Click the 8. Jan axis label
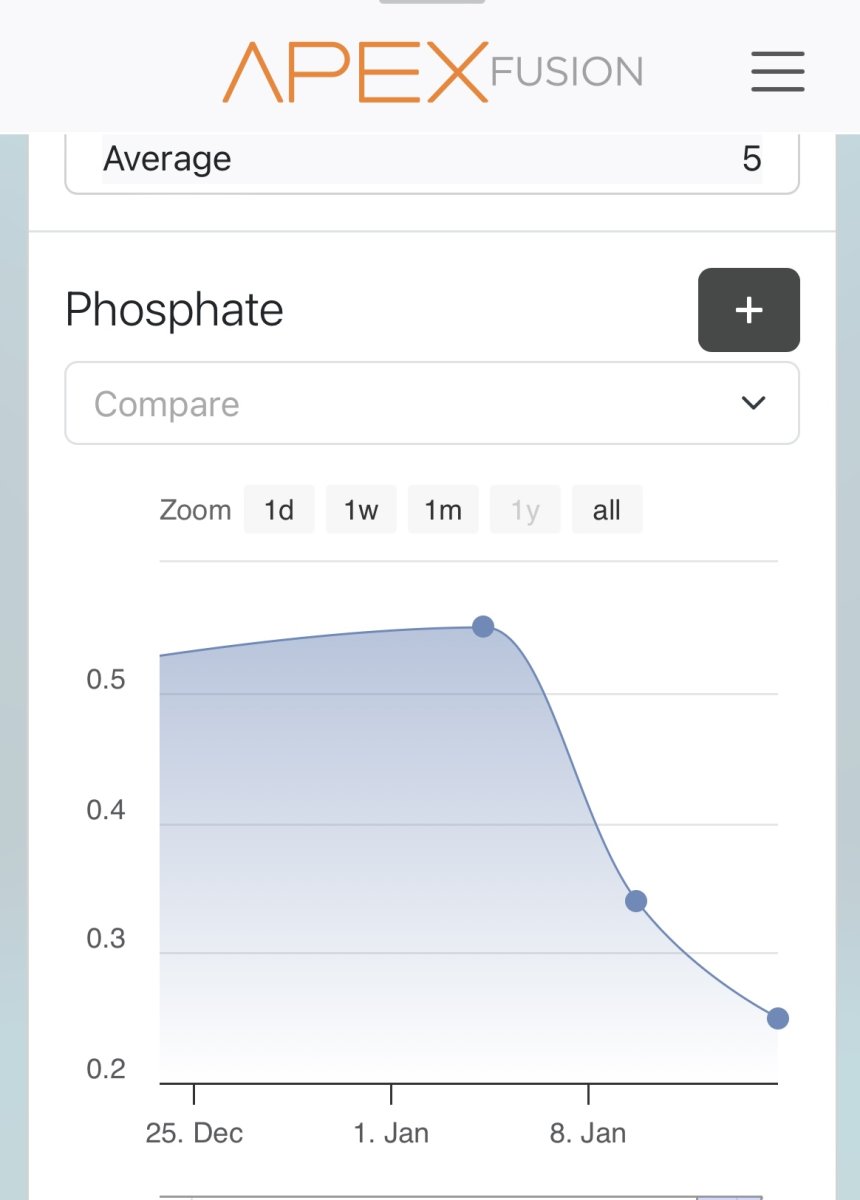860x1200 pixels. click(588, 1133)
